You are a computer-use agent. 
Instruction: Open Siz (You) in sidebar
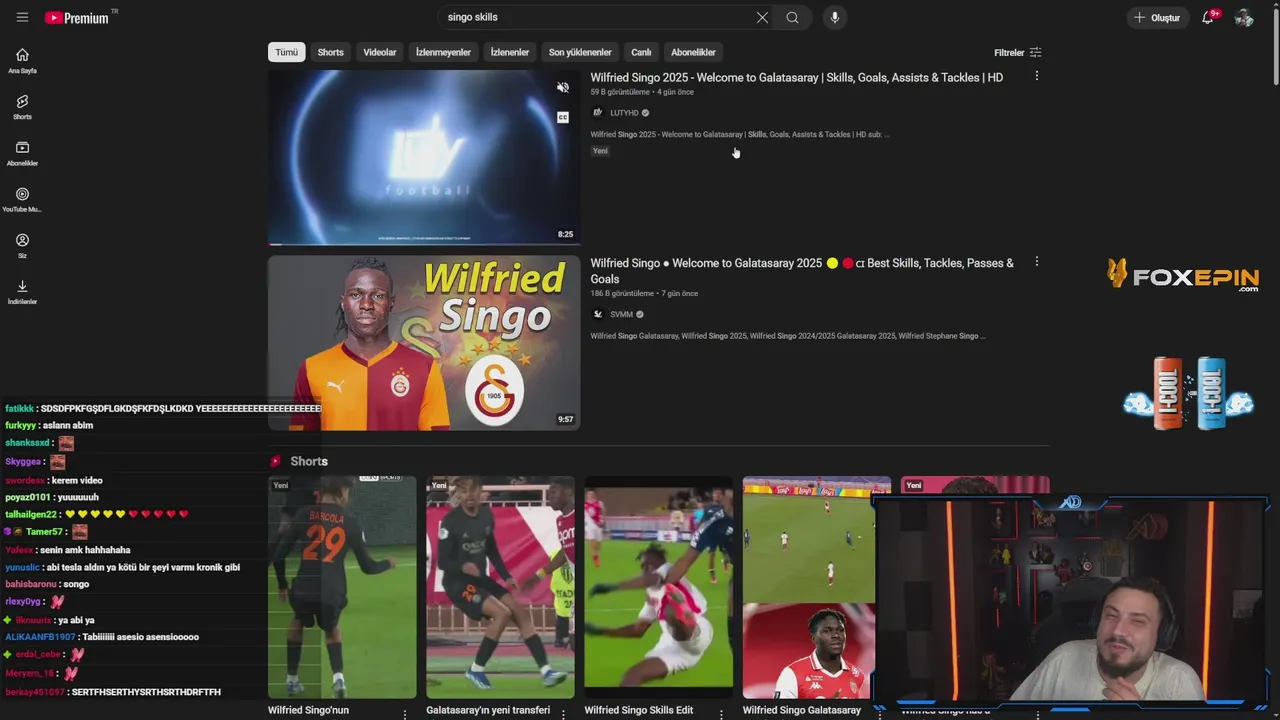point(22,246)
